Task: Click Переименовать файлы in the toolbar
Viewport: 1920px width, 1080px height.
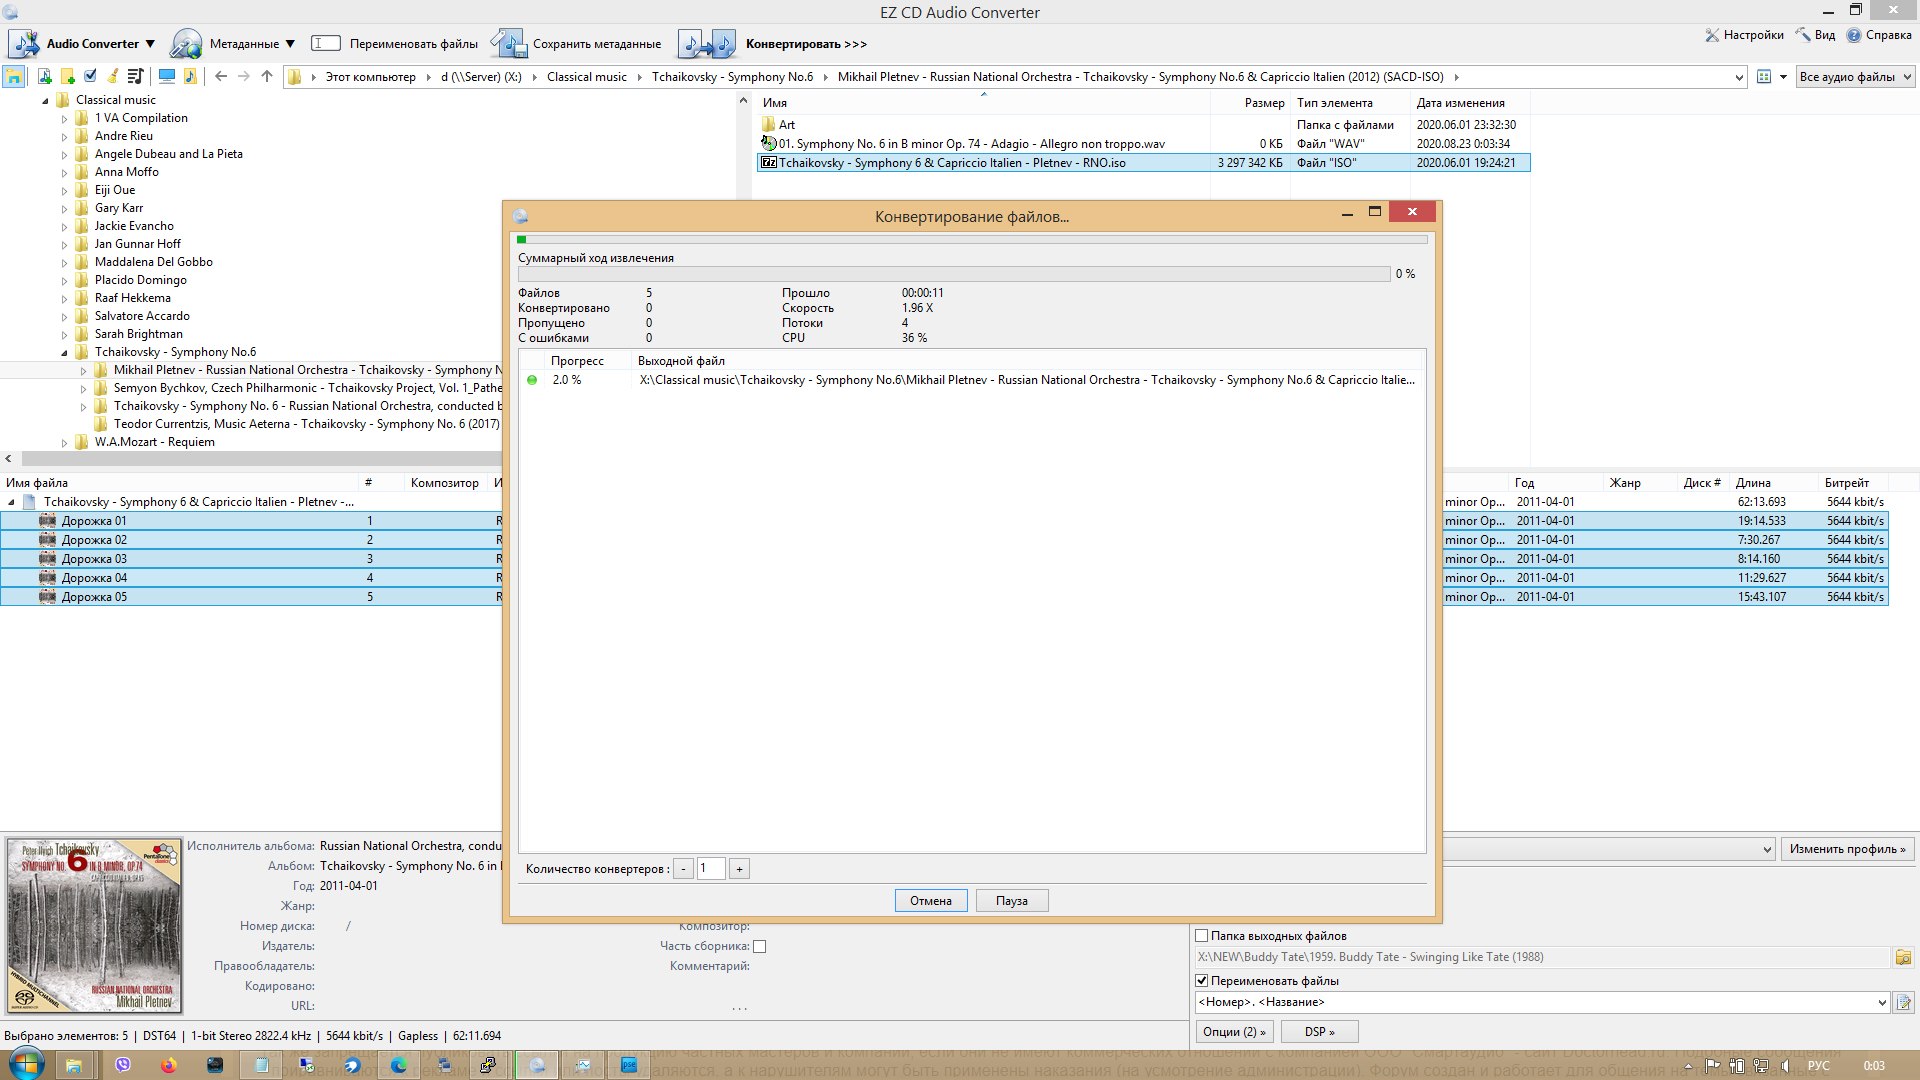Action: pos(395,44)
